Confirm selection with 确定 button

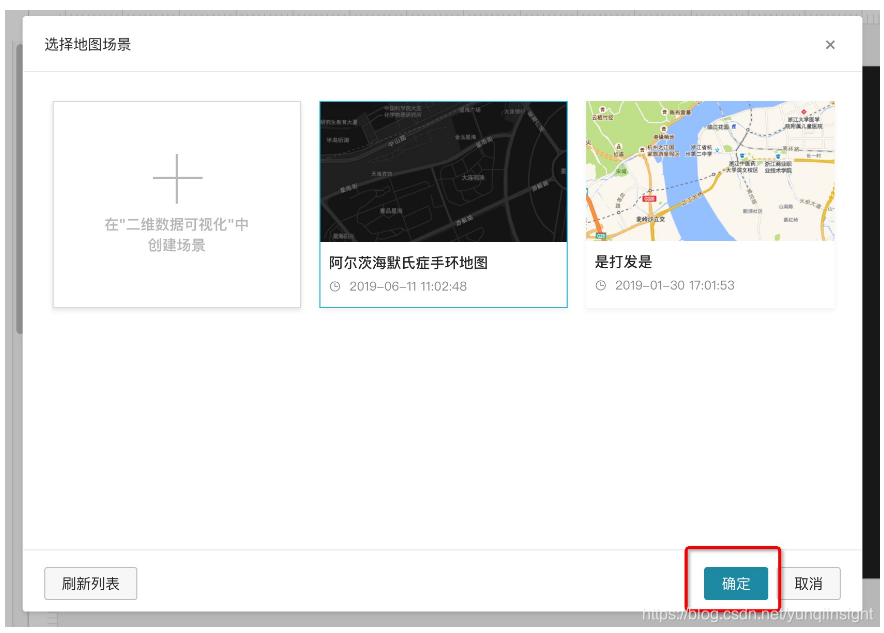pyautogui.click(x=736, y=583)
